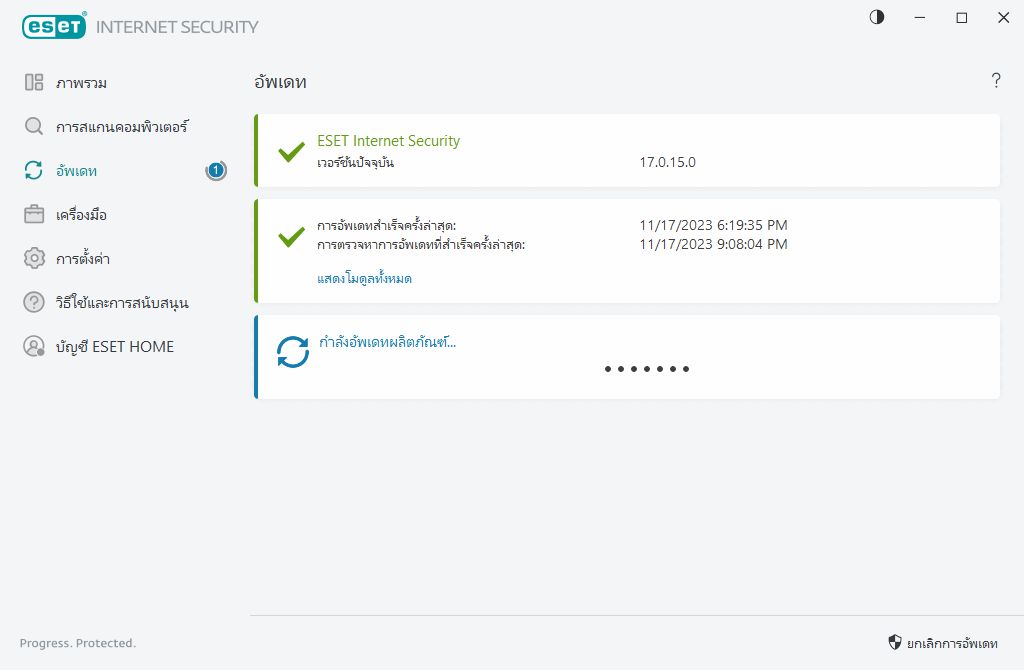Click the green checkmark beside version info
The width and height of the screenshot is (1024, 670).
pos(291,152)
